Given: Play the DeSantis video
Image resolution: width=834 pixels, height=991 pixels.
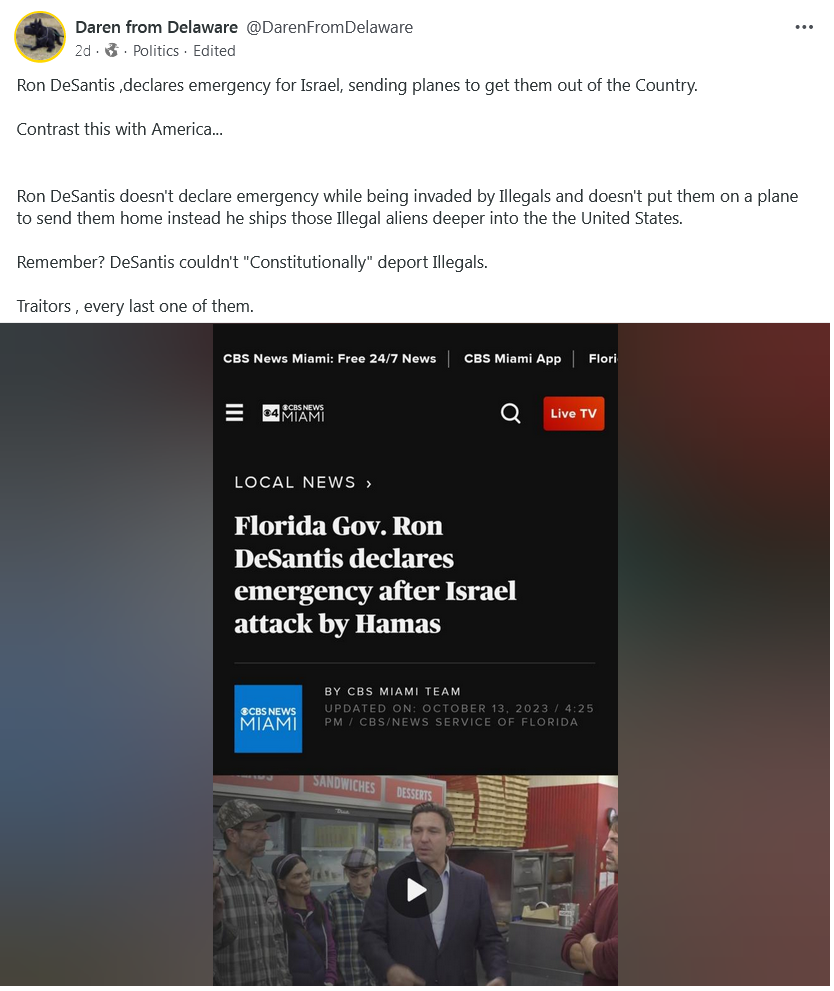Looking at the screenshot, I should [415, 890].
